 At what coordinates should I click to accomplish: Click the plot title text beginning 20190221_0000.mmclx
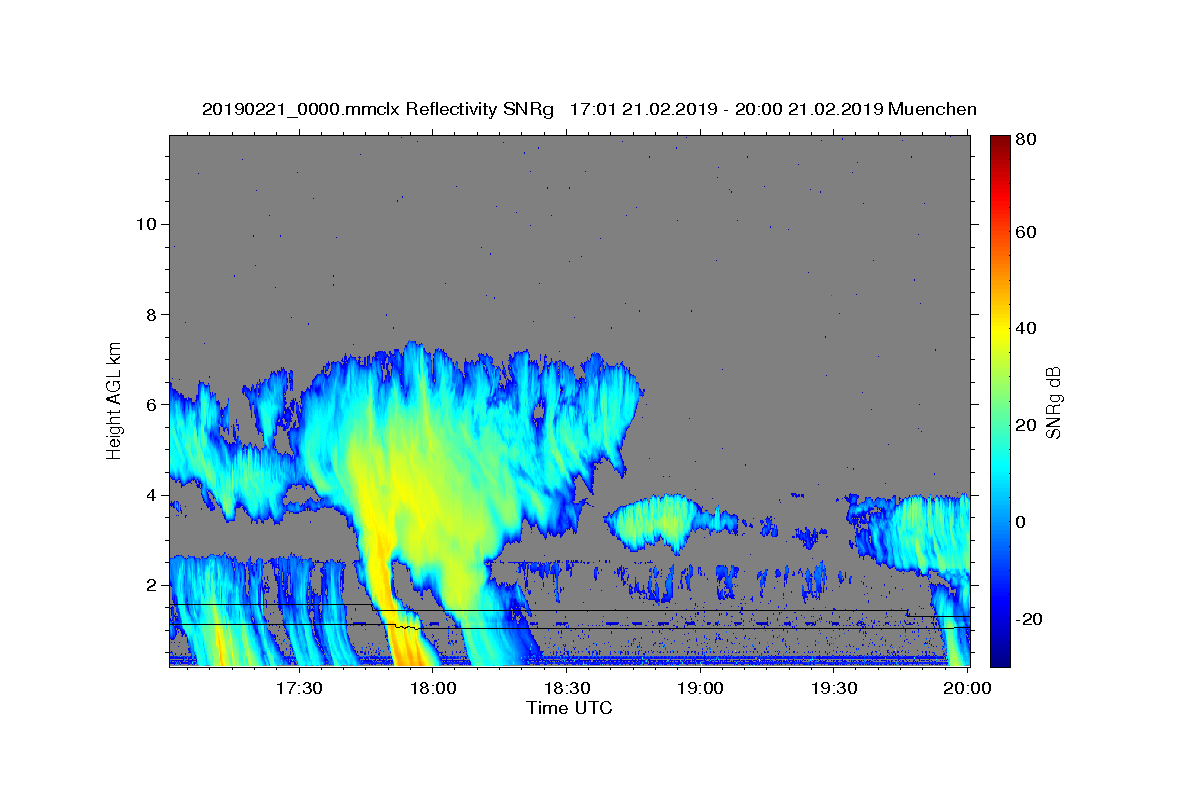(x=589, y=109)
